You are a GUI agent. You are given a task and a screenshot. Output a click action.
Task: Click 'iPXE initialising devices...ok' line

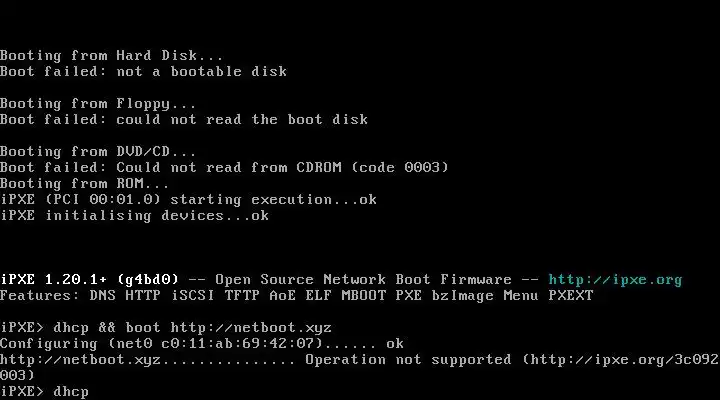coord(135,216)
